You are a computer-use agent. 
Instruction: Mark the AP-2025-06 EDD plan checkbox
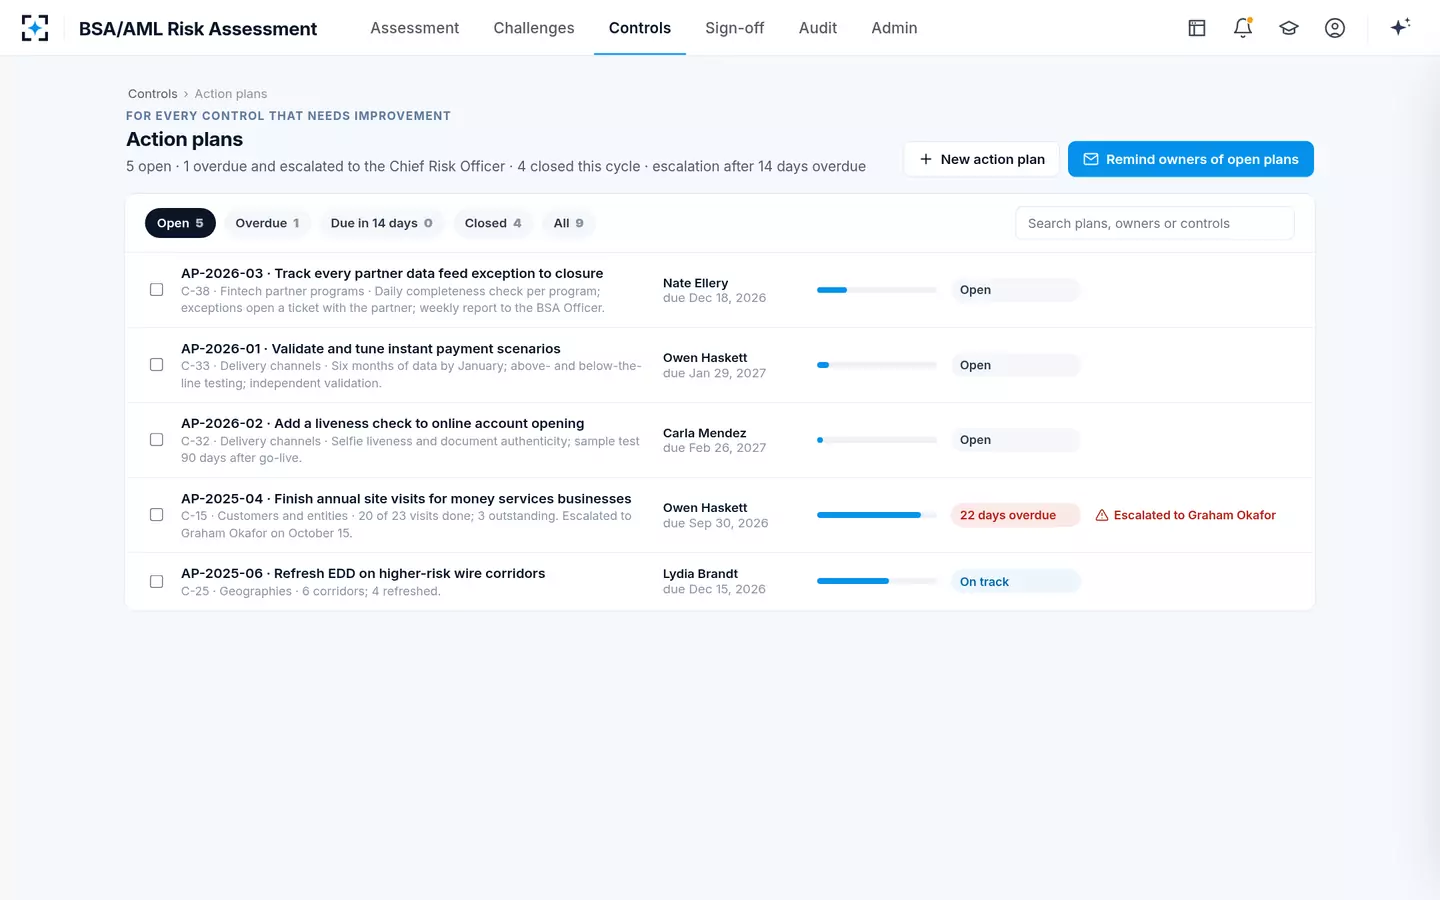pyautogui.click(x=157, y=582)
